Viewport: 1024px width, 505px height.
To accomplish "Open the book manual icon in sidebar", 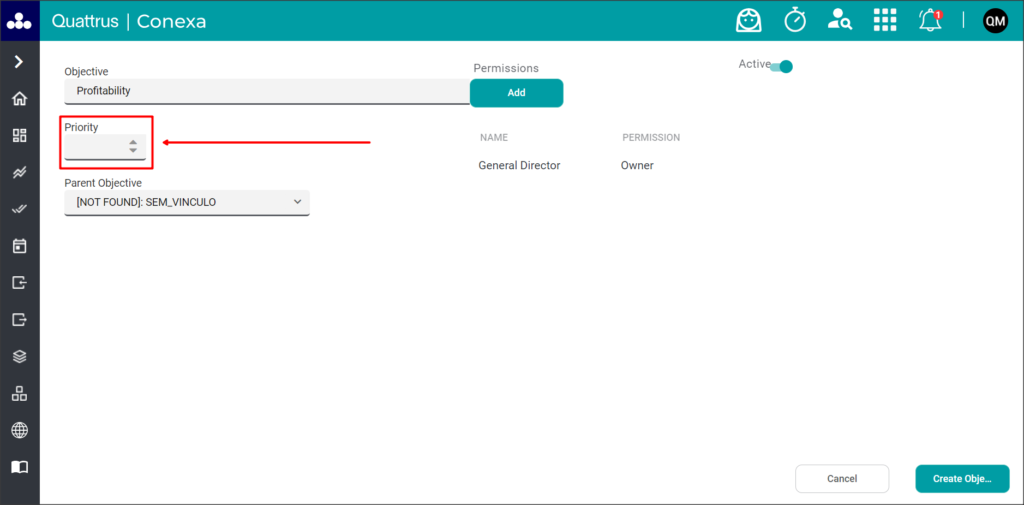I will click(20, 467).
